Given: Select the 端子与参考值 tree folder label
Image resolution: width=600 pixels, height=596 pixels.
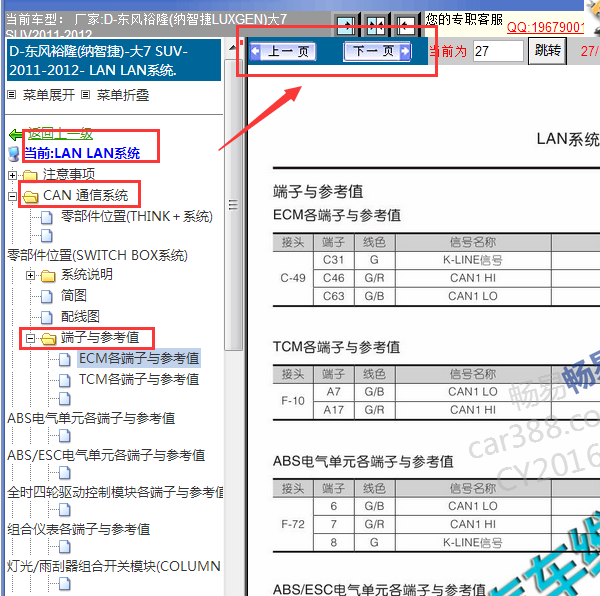Looking at the screenshot, I should pos(100,337).
